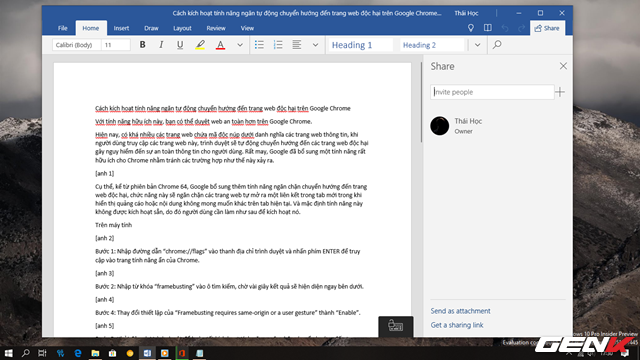Open the Office app on taskbar

pyautogui.click(x=182, y=353)
